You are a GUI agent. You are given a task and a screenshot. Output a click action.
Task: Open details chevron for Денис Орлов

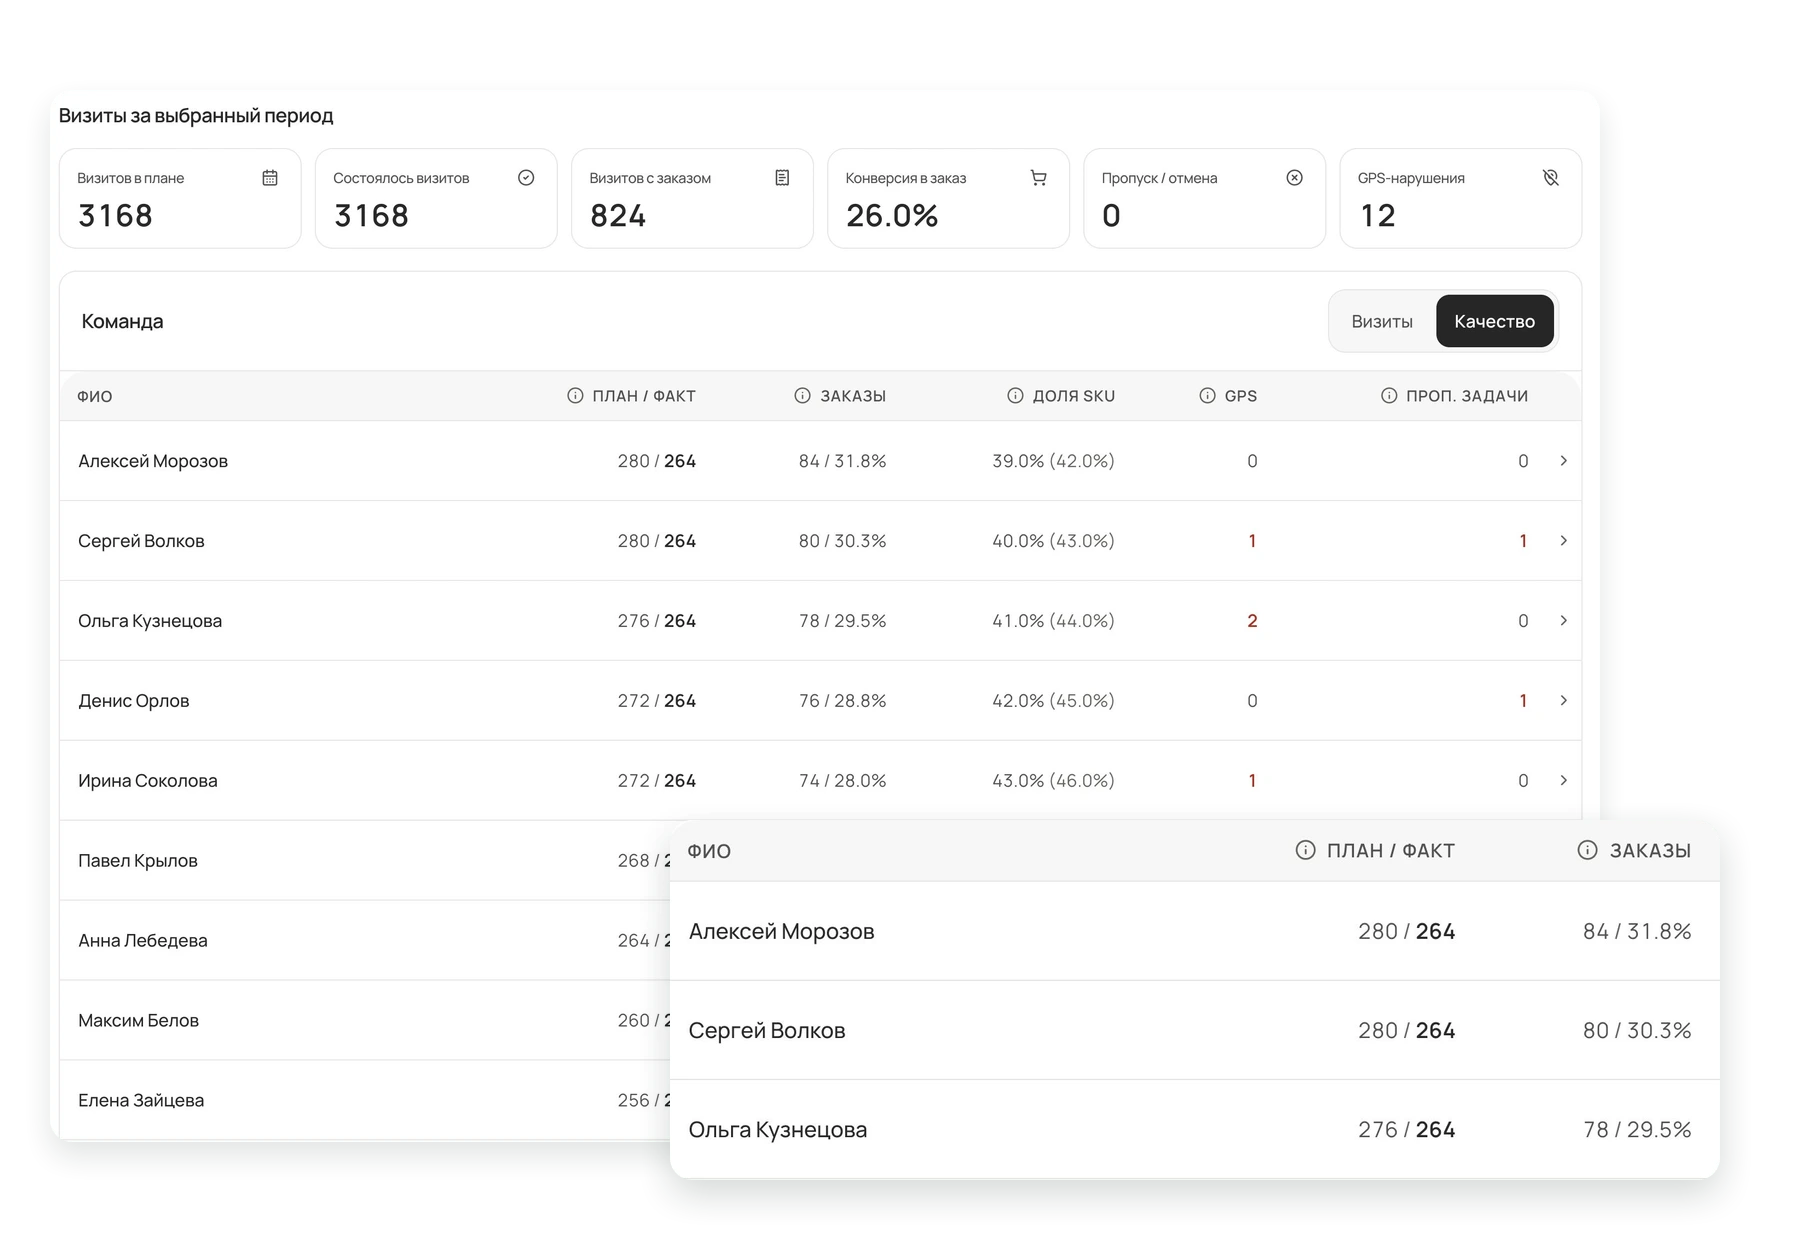coord(1563,701)
